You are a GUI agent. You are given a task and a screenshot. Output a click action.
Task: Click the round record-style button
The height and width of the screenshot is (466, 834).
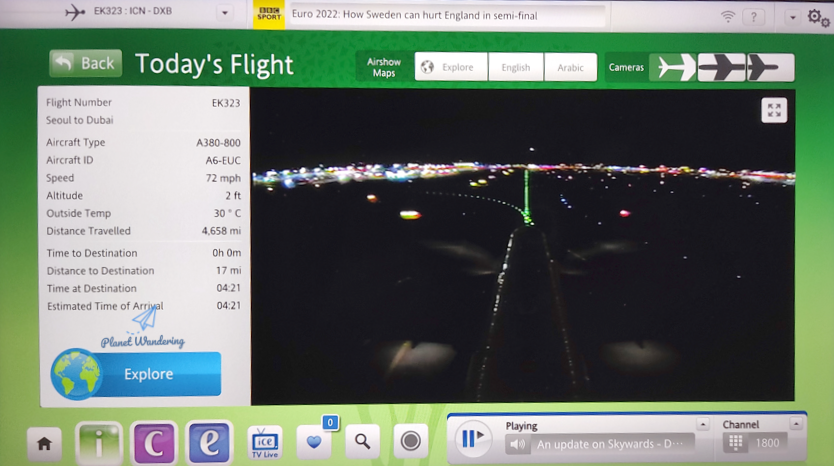click(411, 441)
